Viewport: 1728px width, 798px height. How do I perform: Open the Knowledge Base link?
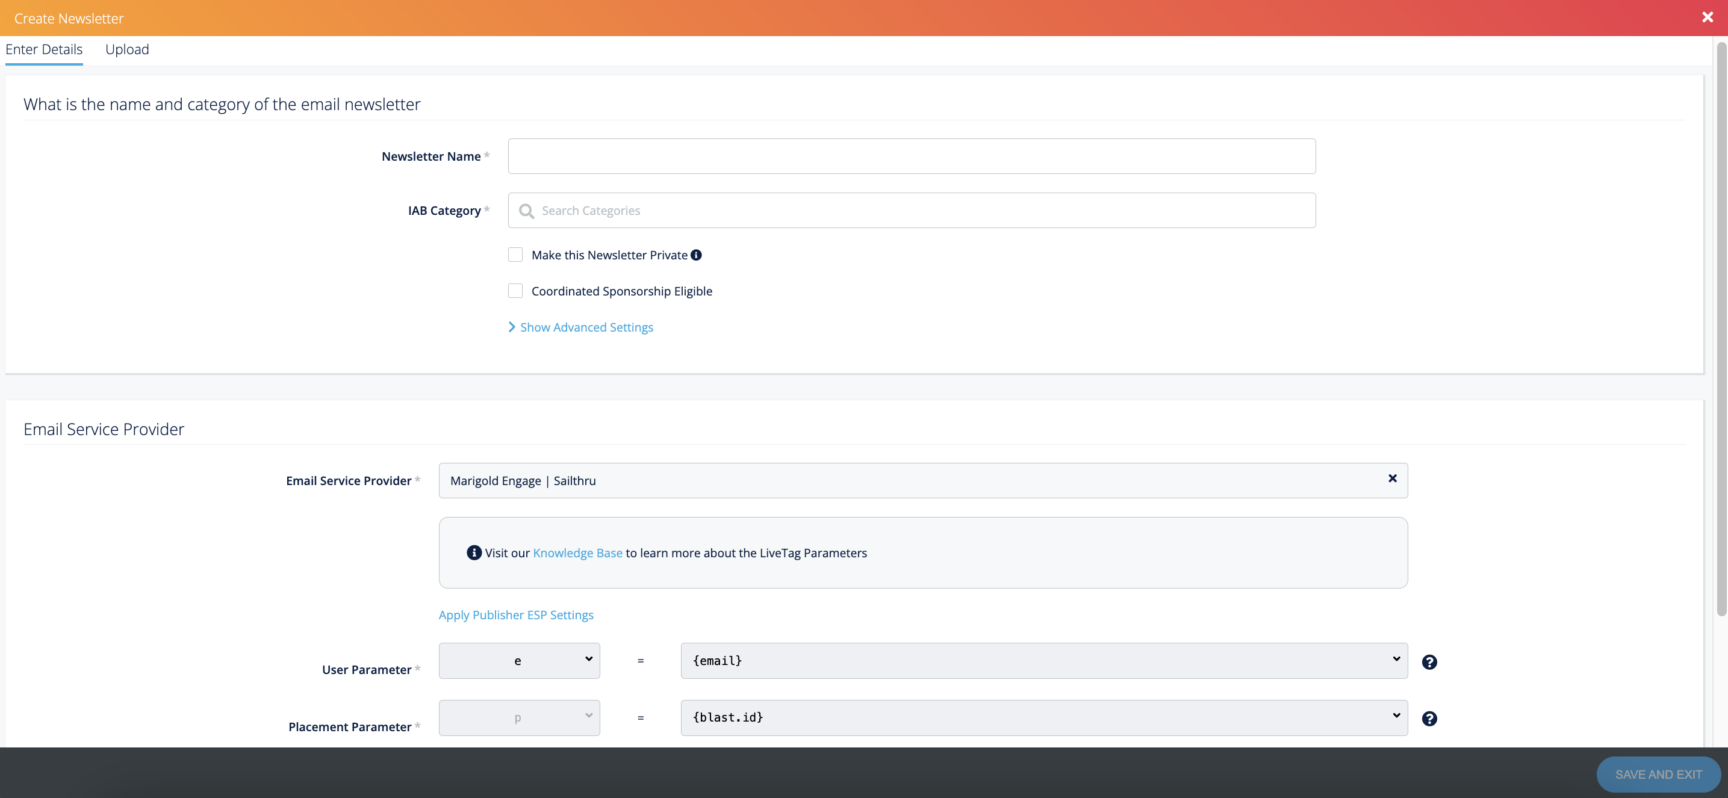click(x=577, y=553)
